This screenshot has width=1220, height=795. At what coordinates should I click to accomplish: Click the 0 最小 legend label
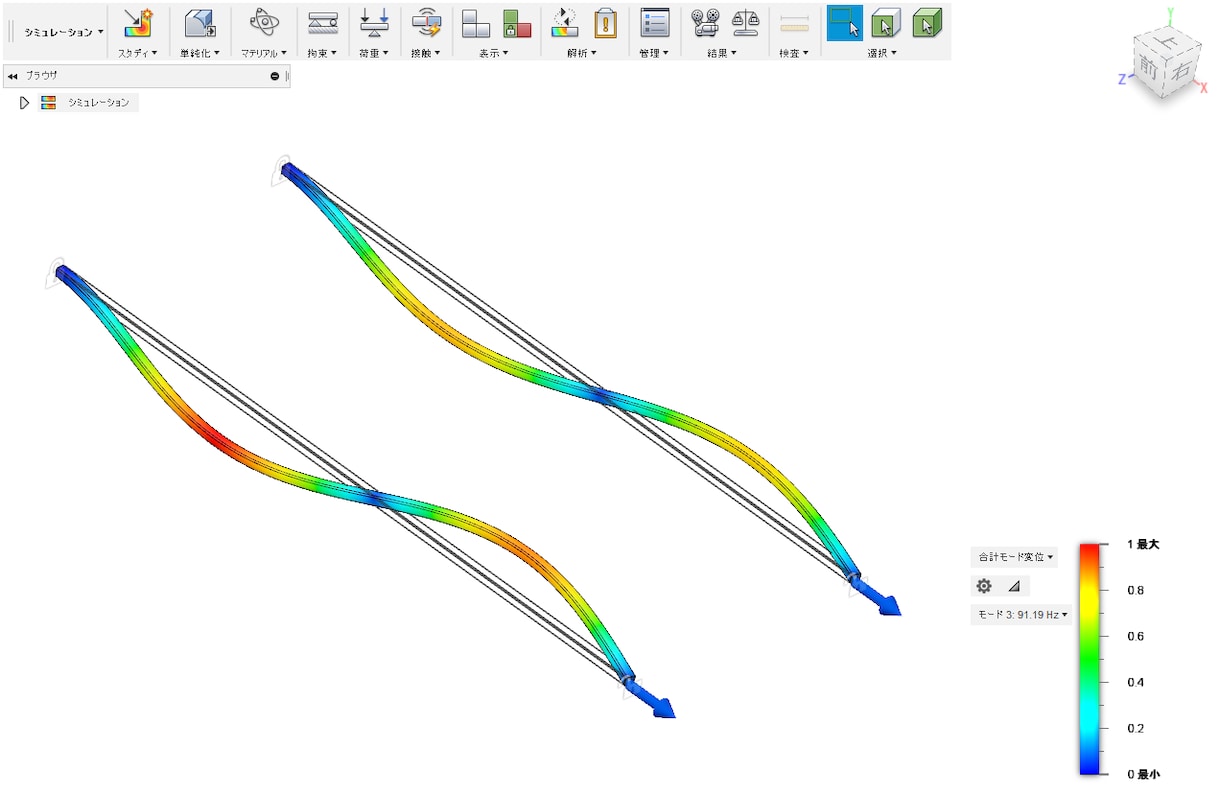point(1143,774)
